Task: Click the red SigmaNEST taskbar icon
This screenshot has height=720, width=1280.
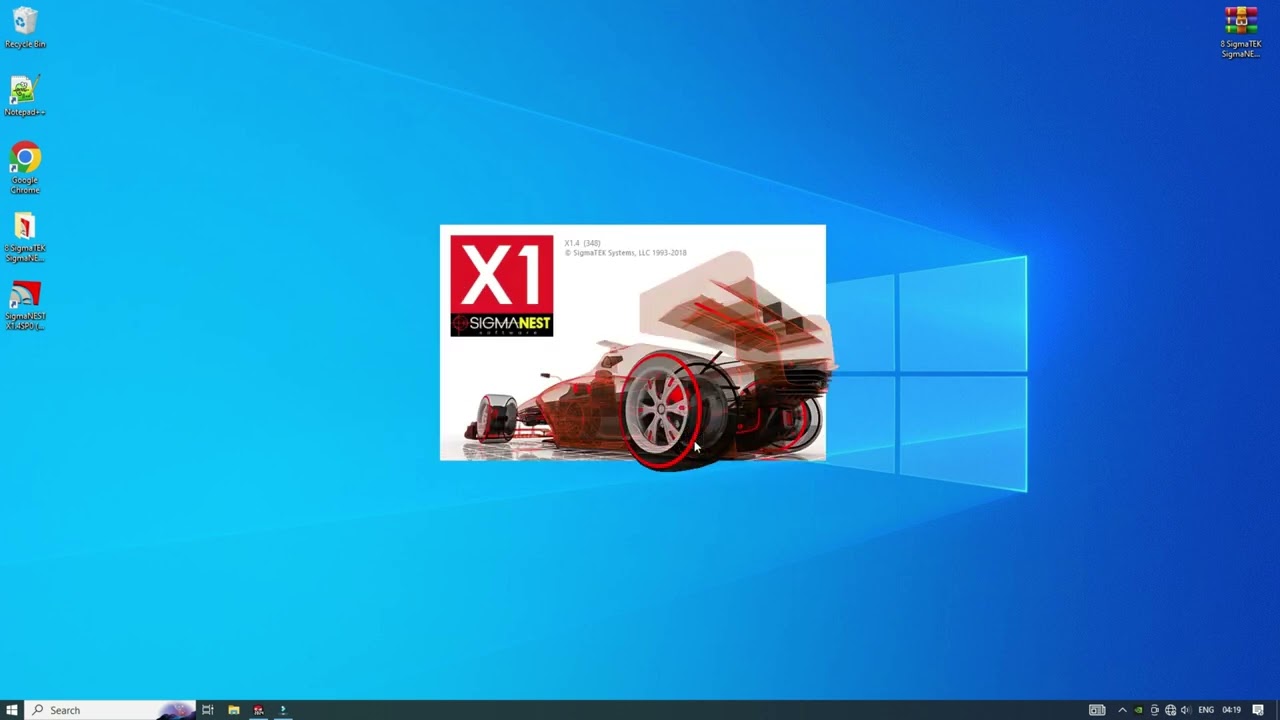Action: pyautogui.click(x=258, y=710)
